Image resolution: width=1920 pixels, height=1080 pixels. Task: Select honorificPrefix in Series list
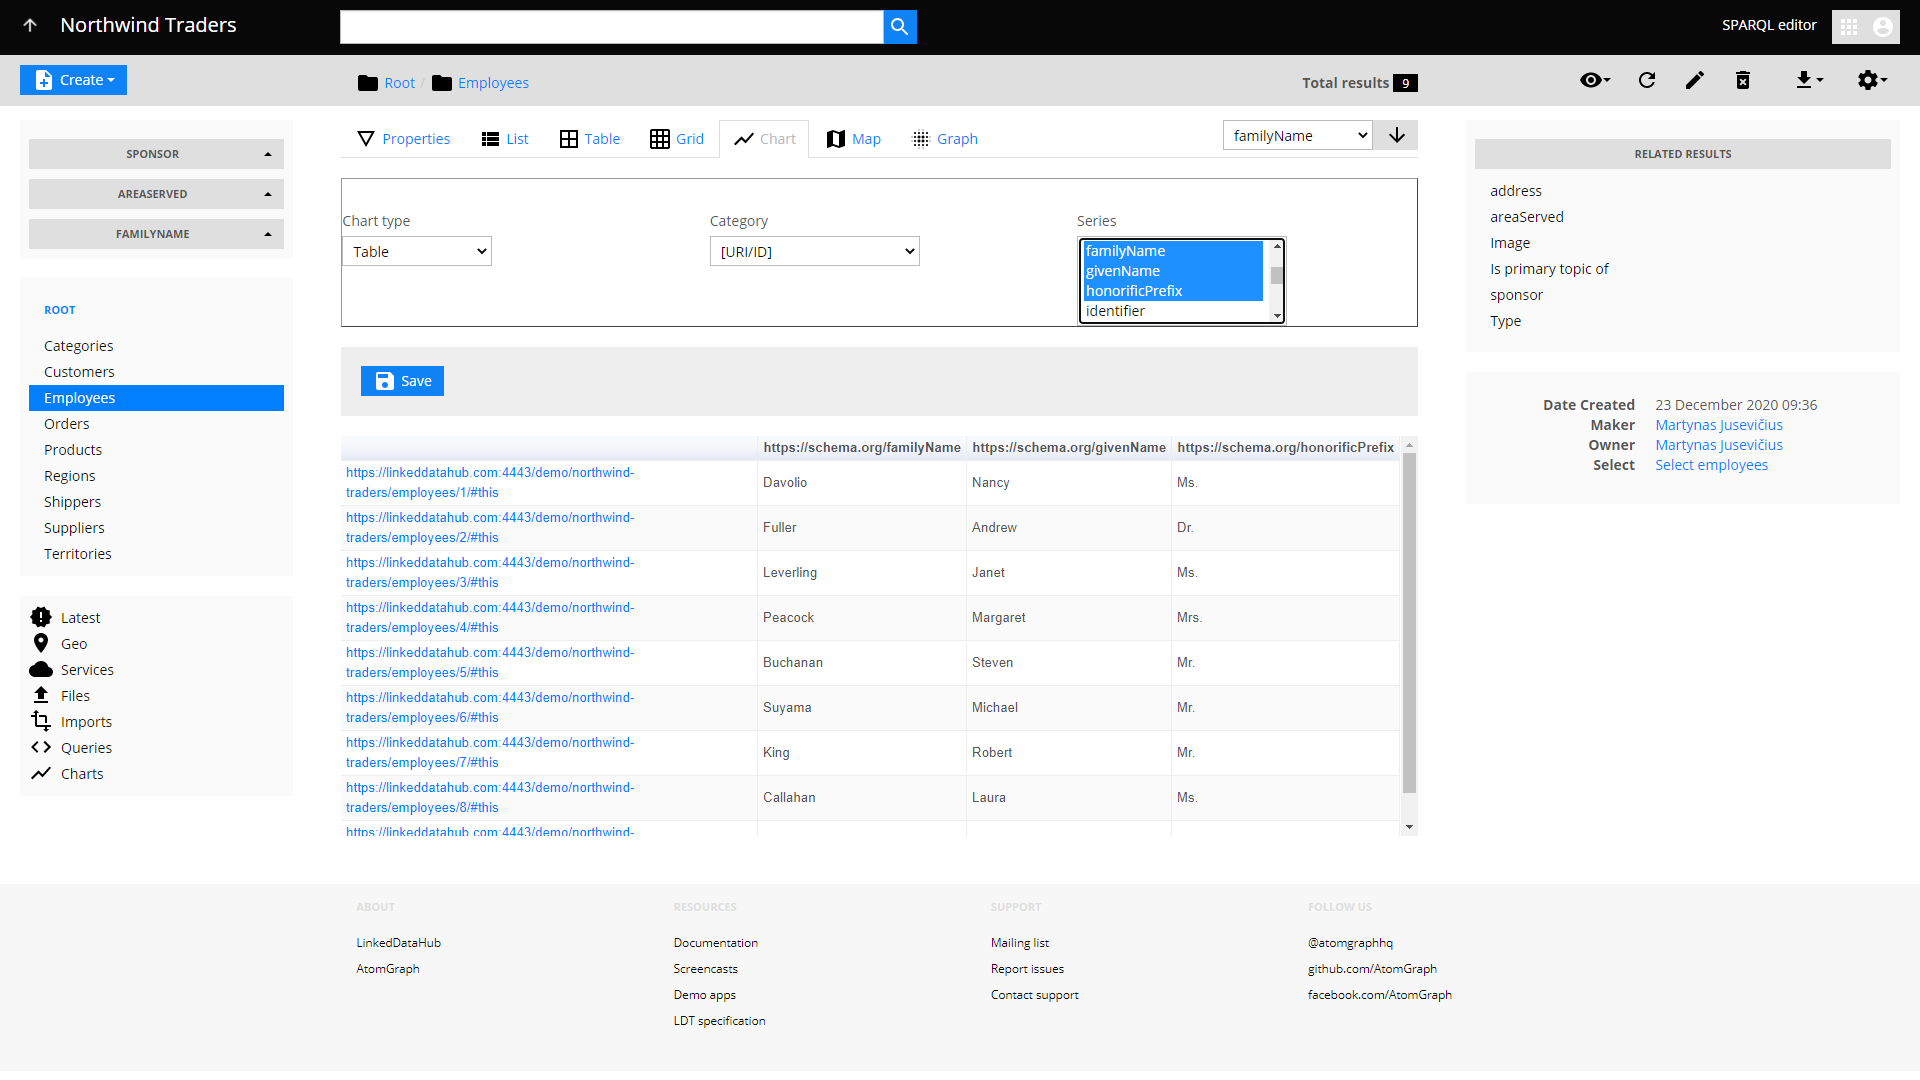pos(1173,291)
